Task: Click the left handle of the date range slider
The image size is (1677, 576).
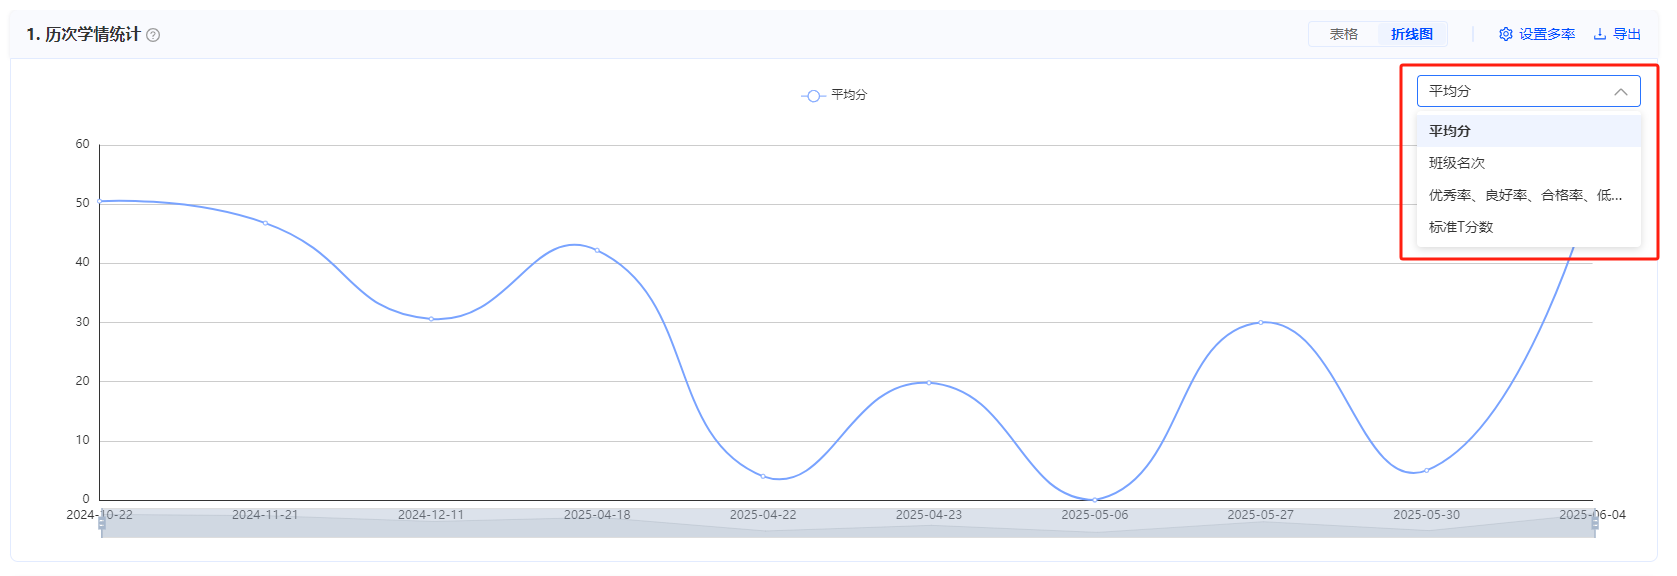Action: pos(102,523)
